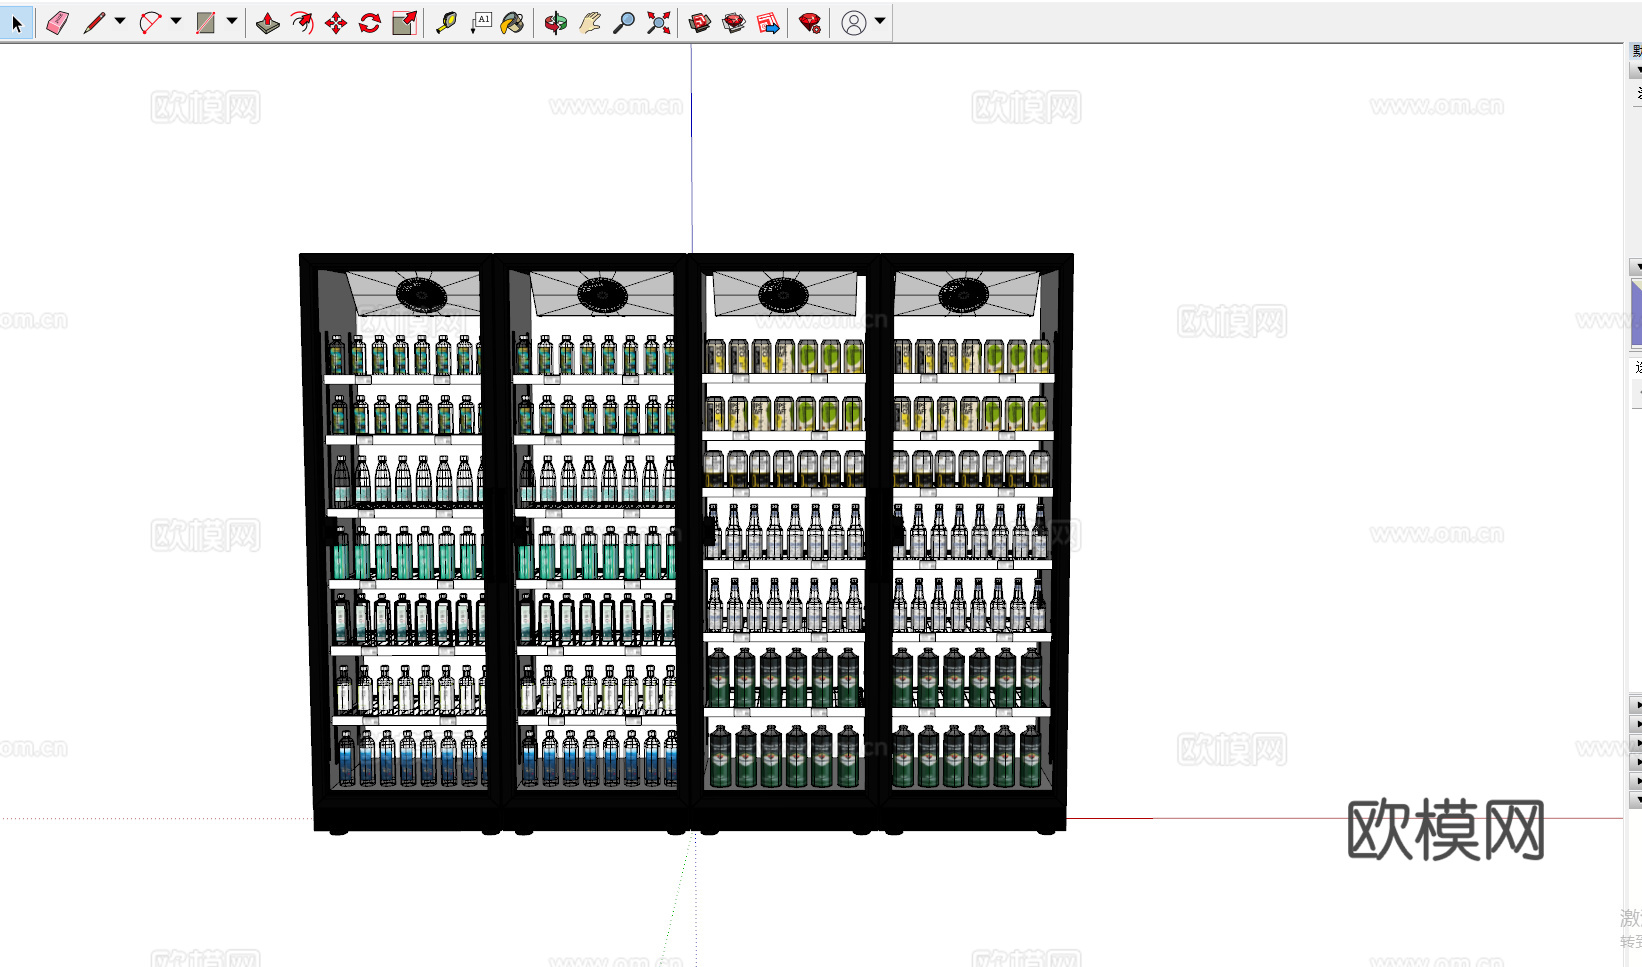The height and width of the screenshot is (967, 1642).
Task: Select the arrow Select tool
Action: coord(17,23)
